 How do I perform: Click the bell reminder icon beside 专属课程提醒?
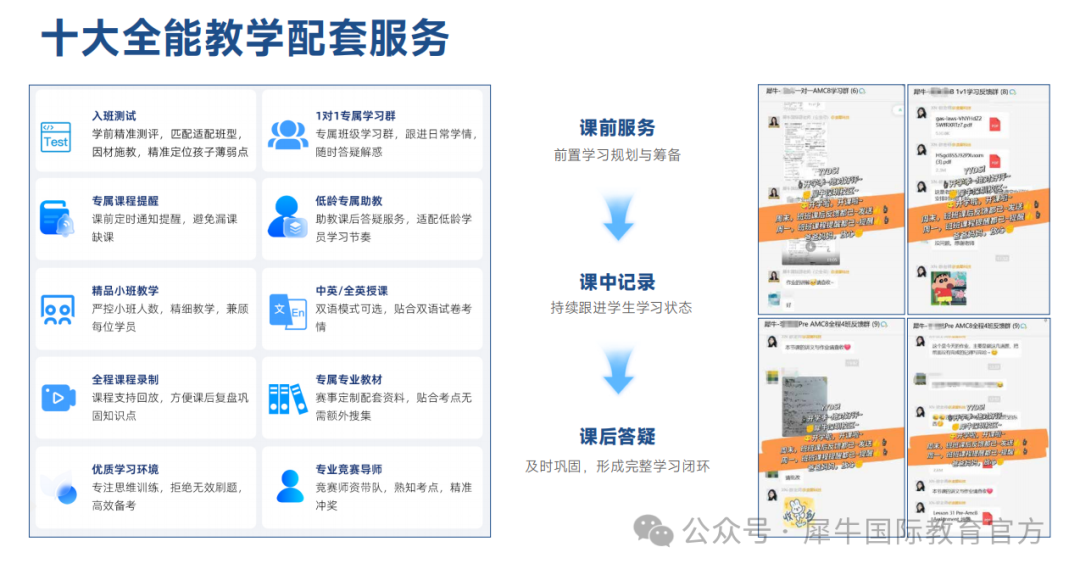pyautogui.click(x=56, y=219)
